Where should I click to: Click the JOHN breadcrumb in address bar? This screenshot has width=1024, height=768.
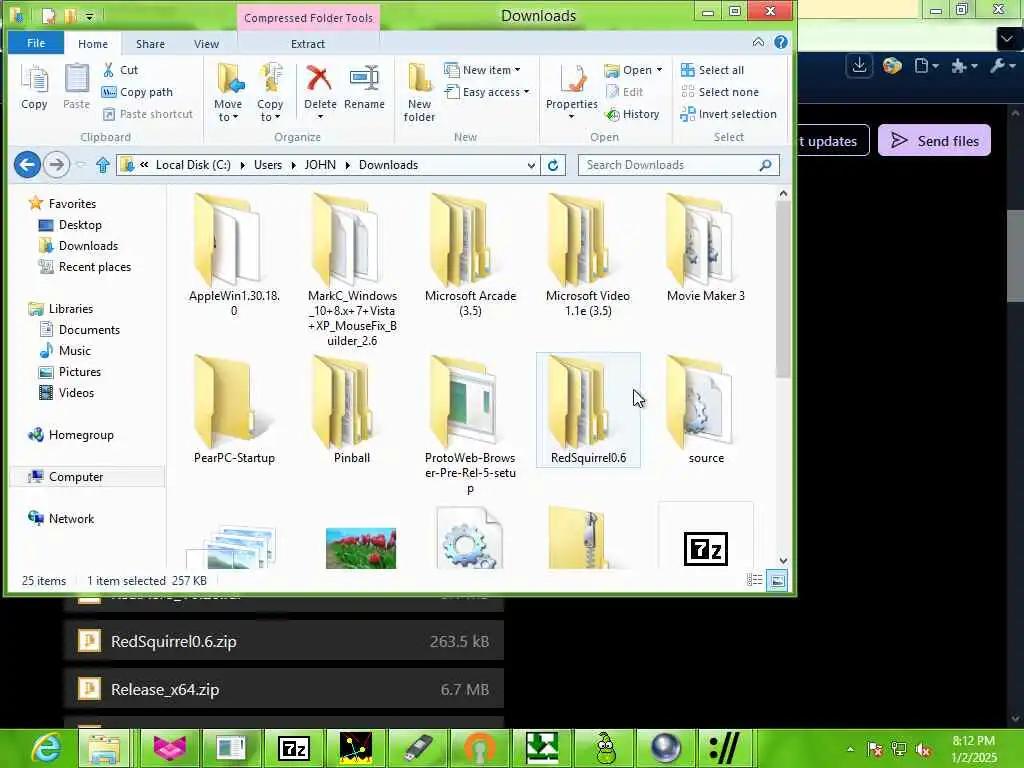point(320,165)
